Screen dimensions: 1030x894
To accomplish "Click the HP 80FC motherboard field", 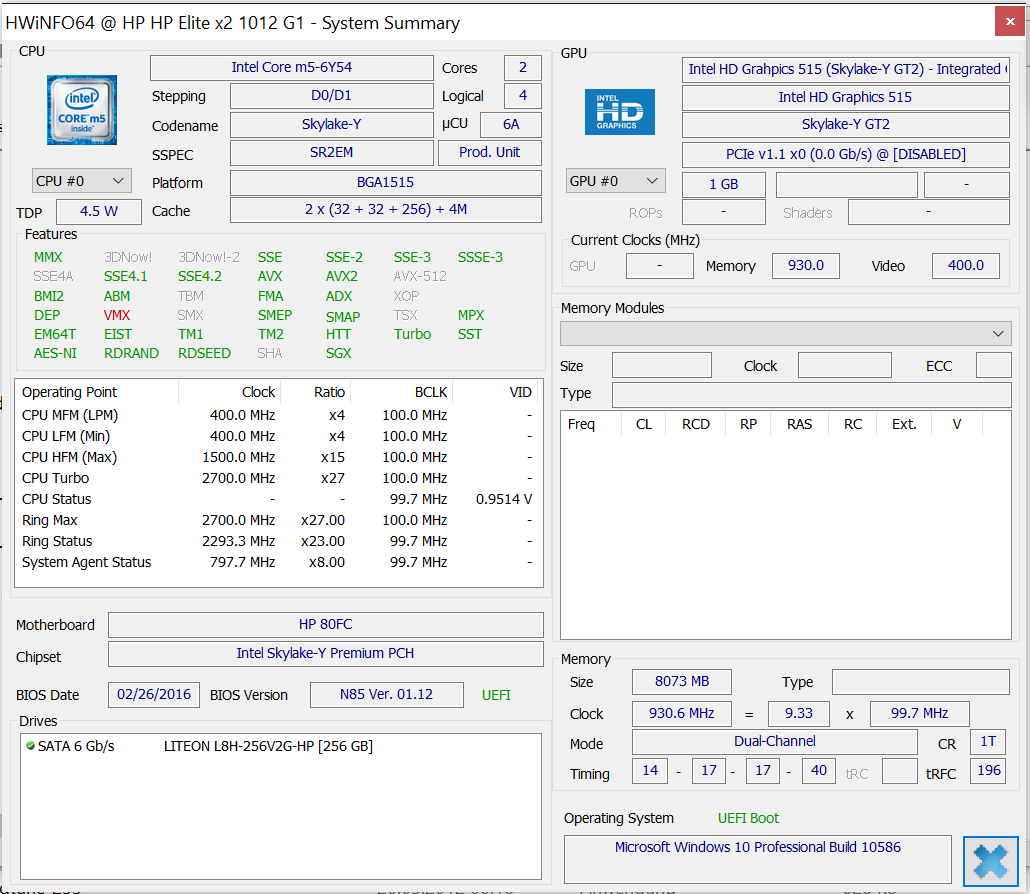I will click(325, 625).
